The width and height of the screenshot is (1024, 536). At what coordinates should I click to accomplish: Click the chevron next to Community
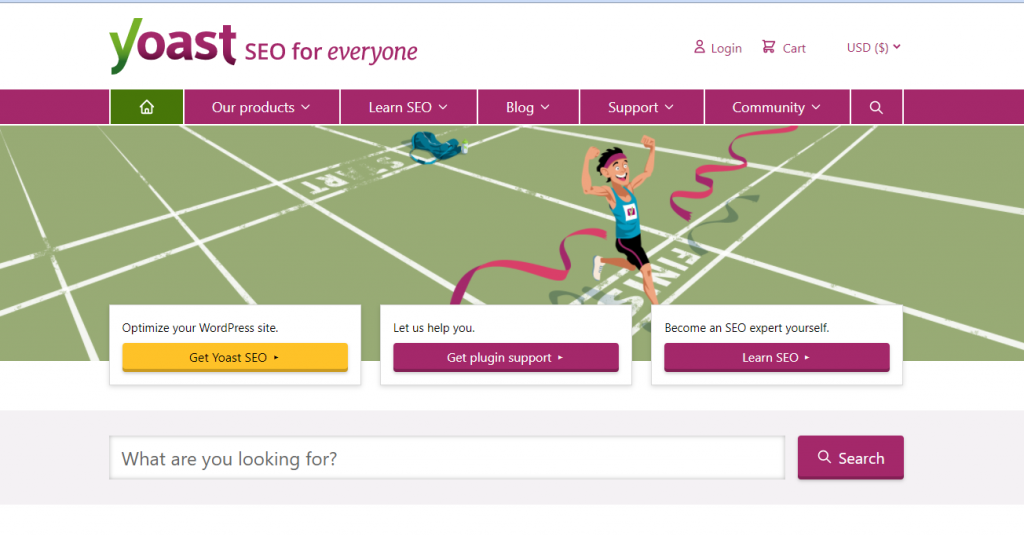816,107
